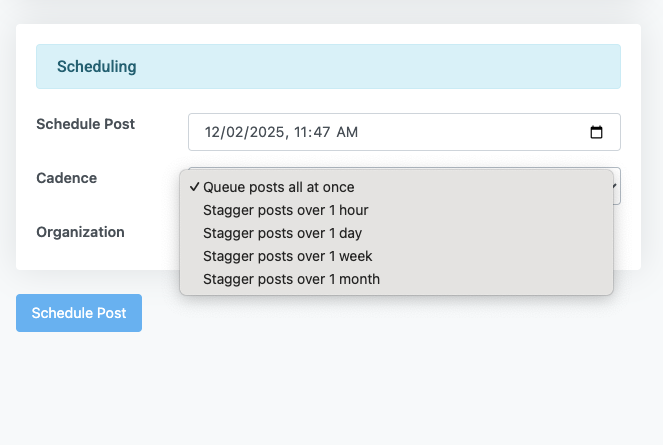Click the Cadence dropdown arrow
The height and width of the screenshot is (445, 663).
(616, 186)
